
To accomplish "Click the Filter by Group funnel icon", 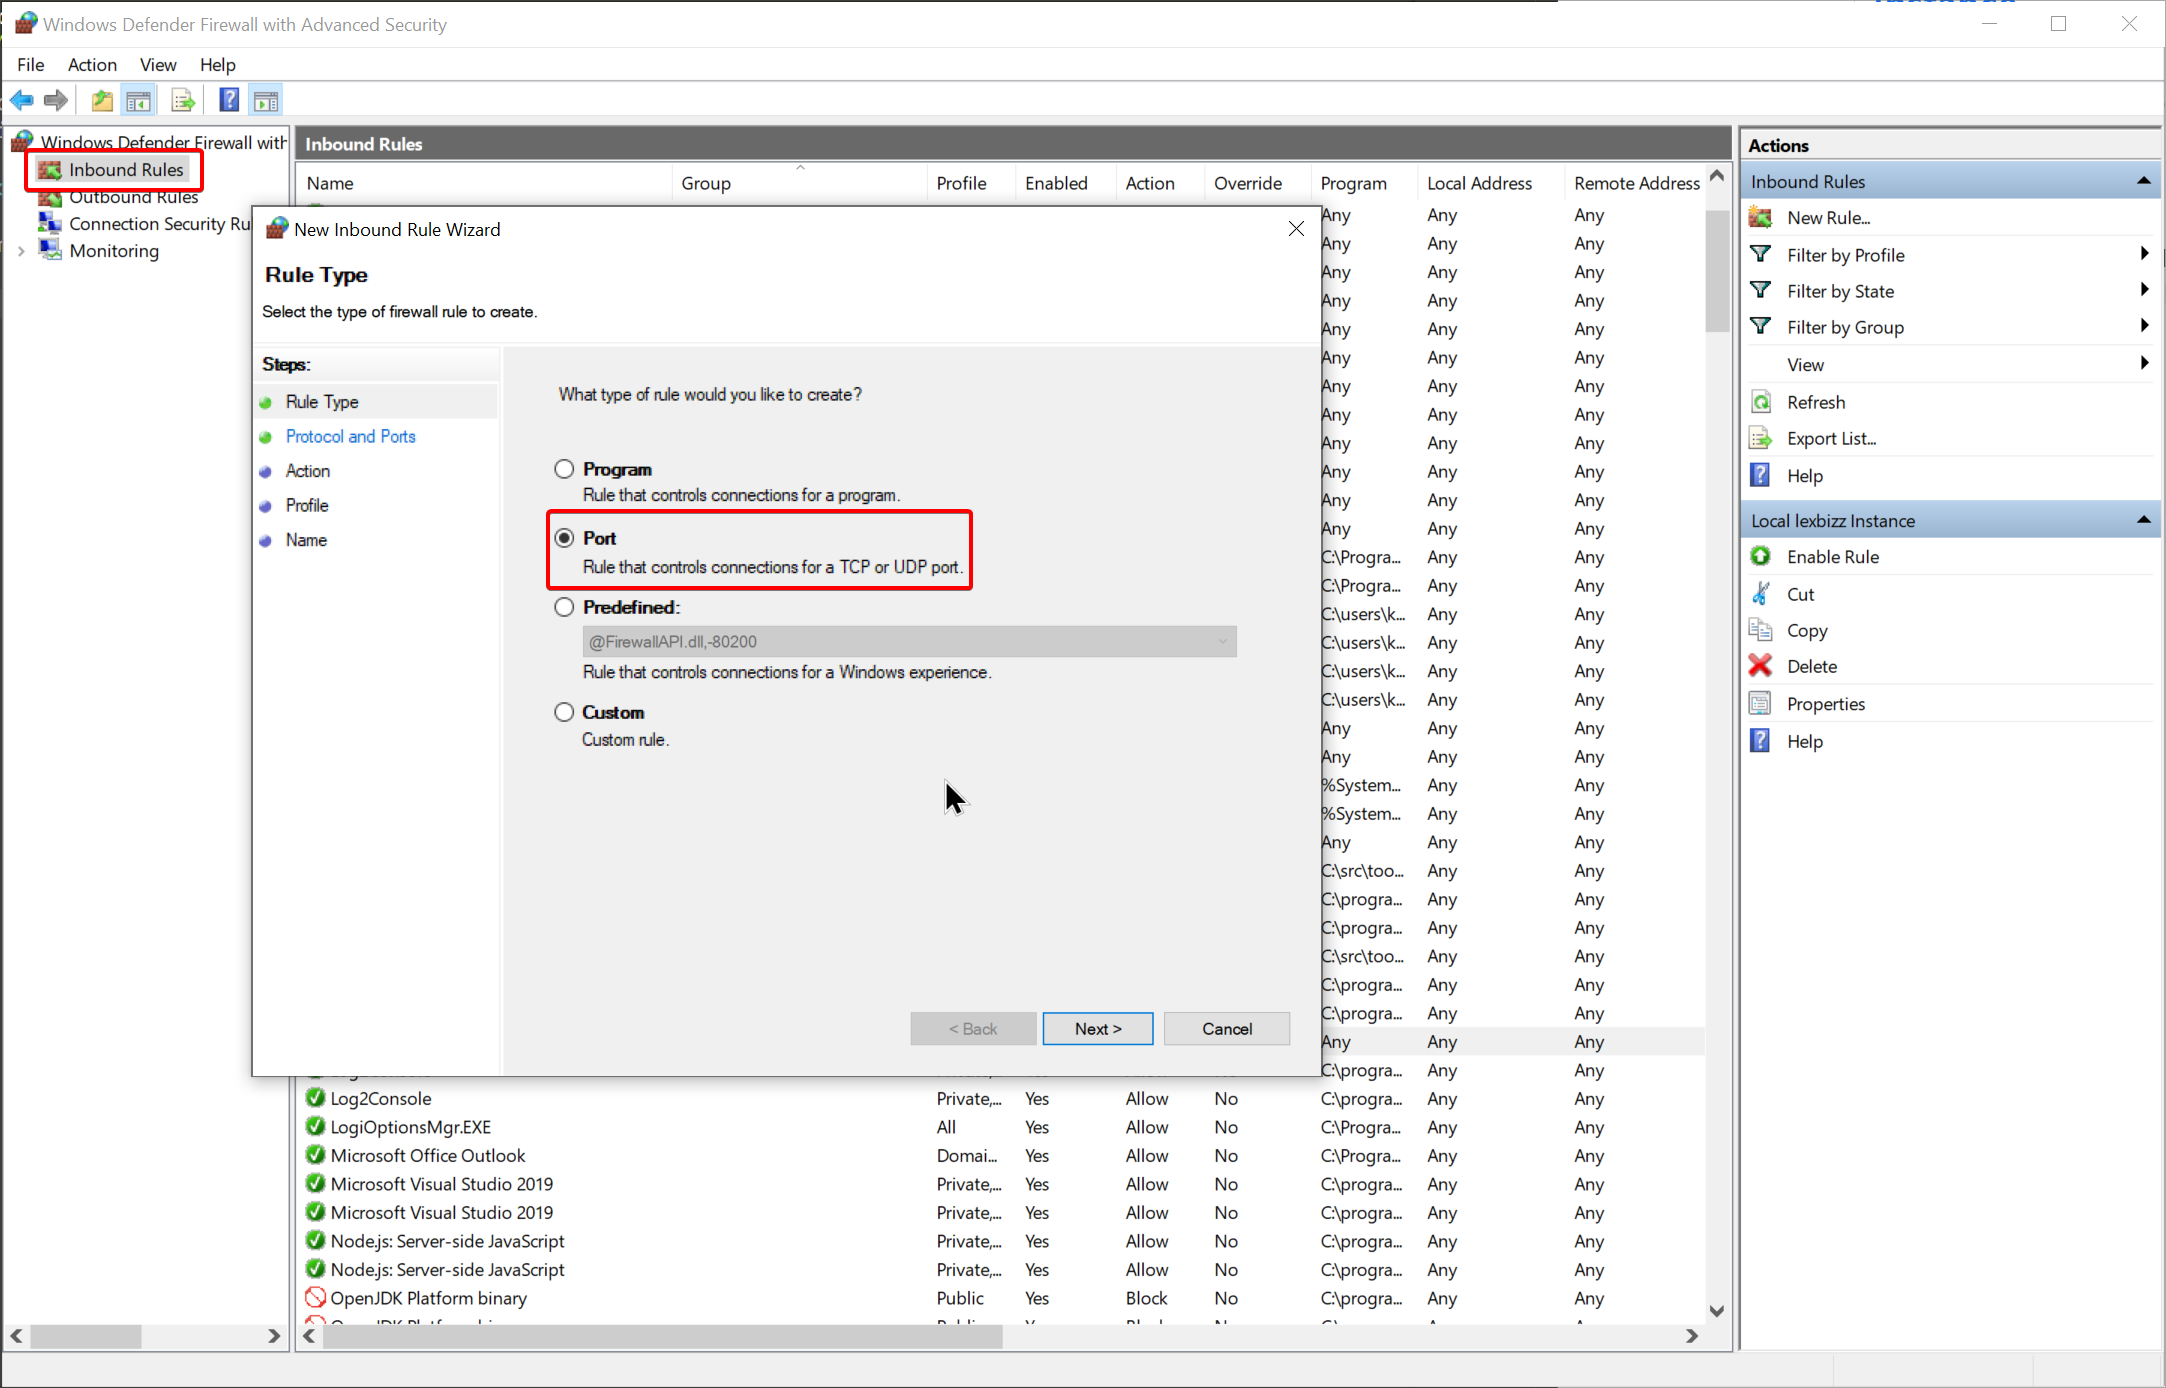I will click(1761, 326).
